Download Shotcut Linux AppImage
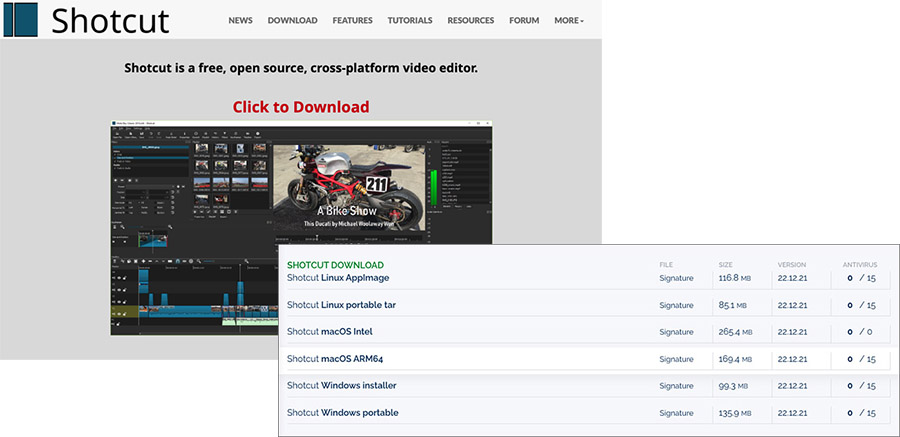Screen dimensions: 900x437 338,278
